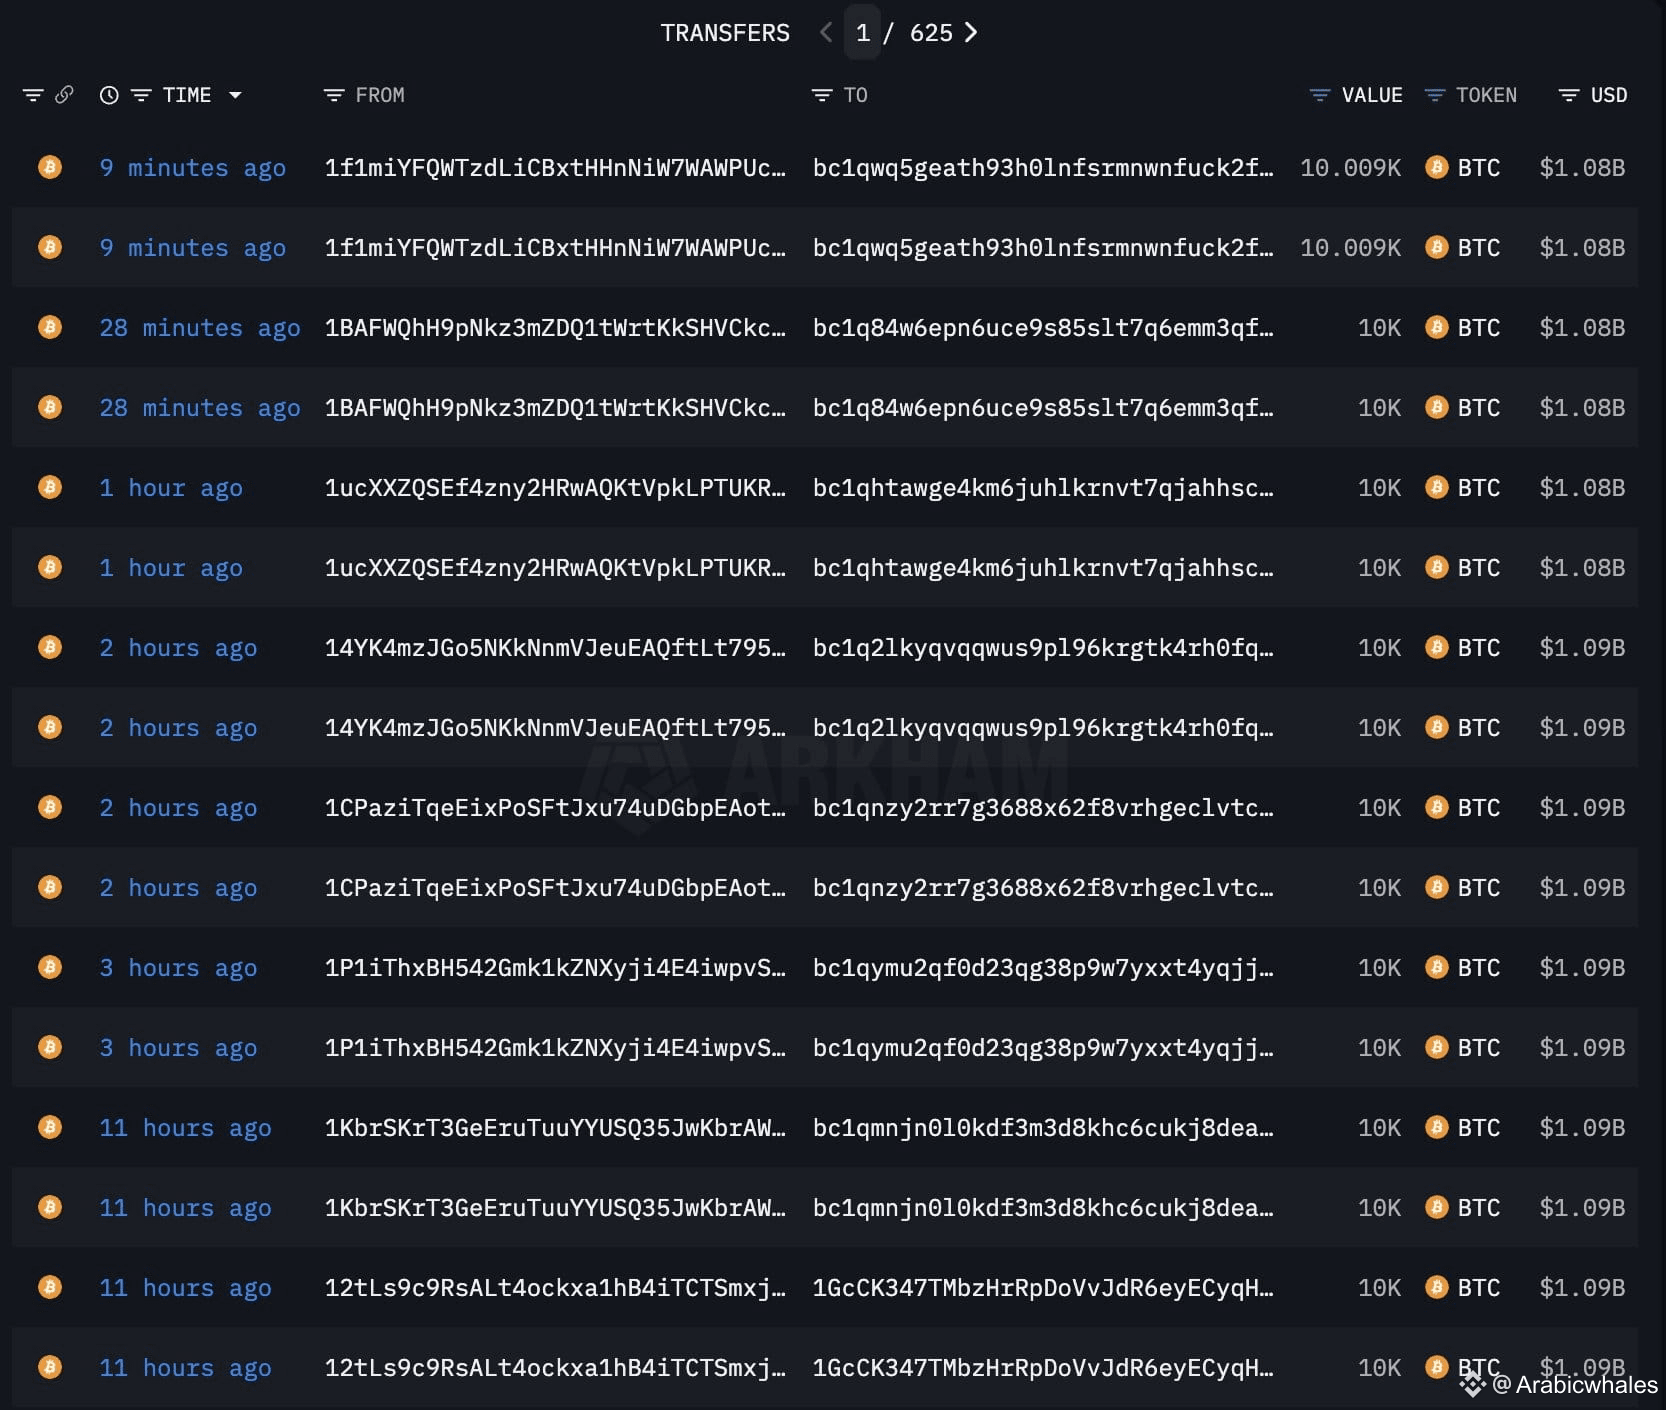This screenshot has width=1666, height=1410.
Task: Click the USD column header label
Action: pos(1609,95)
